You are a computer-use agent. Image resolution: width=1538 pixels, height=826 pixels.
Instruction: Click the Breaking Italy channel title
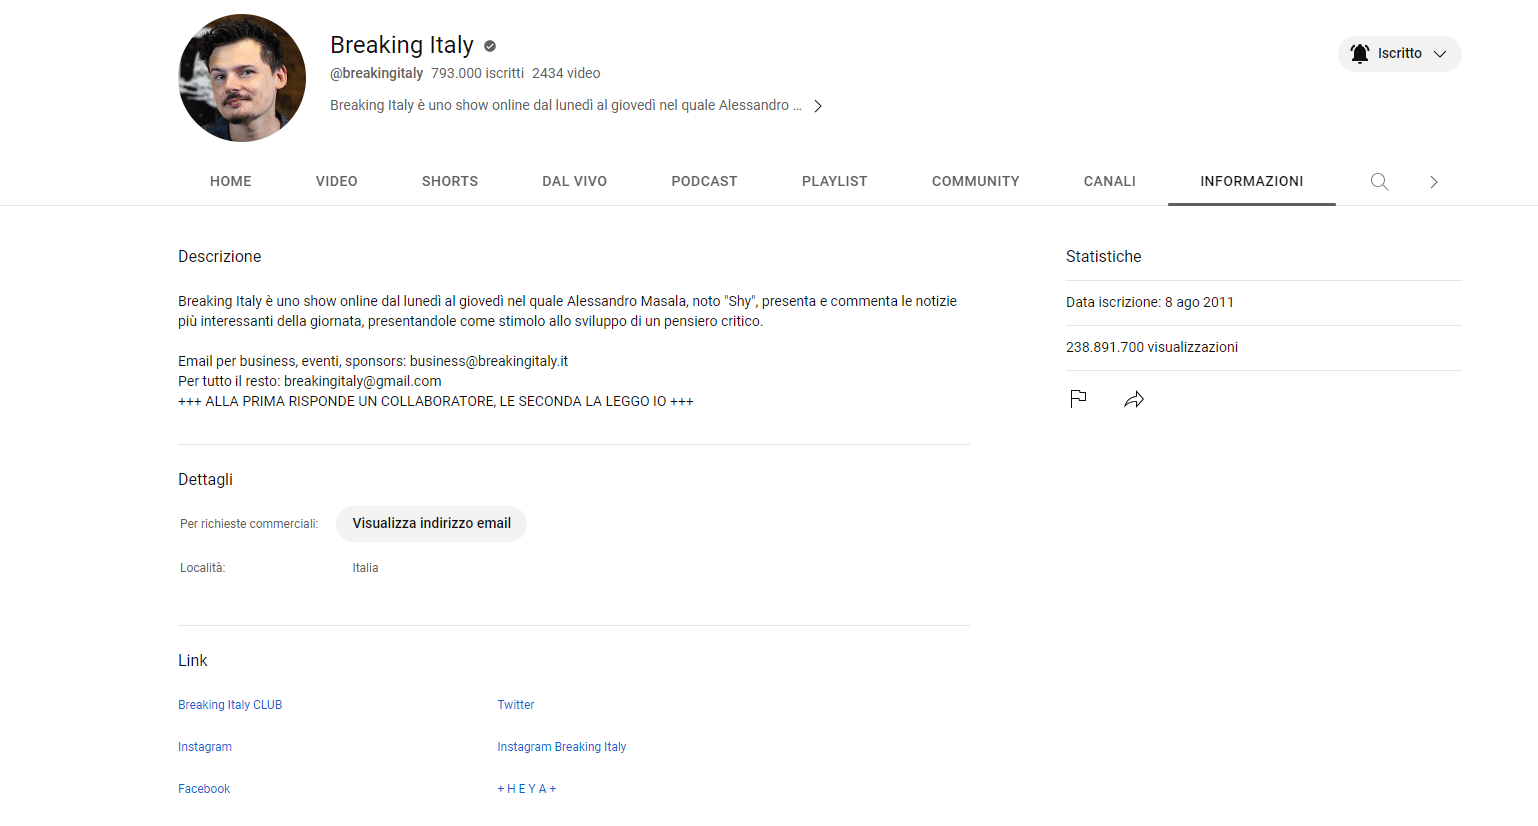click(402, 45)
